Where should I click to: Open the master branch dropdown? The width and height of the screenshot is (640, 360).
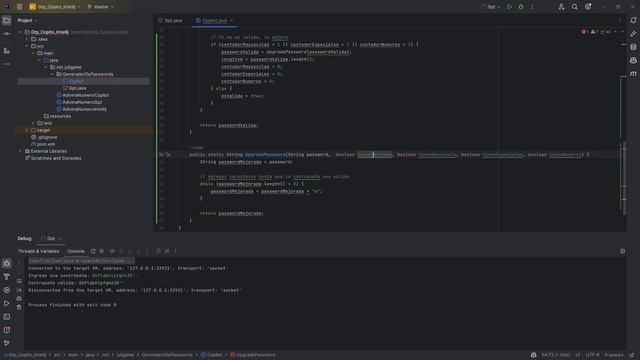101,7
